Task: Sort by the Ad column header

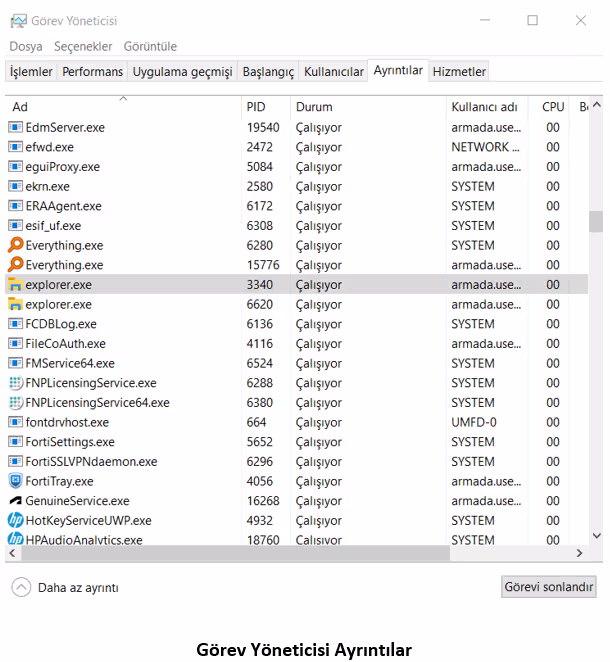Action: 123,107
